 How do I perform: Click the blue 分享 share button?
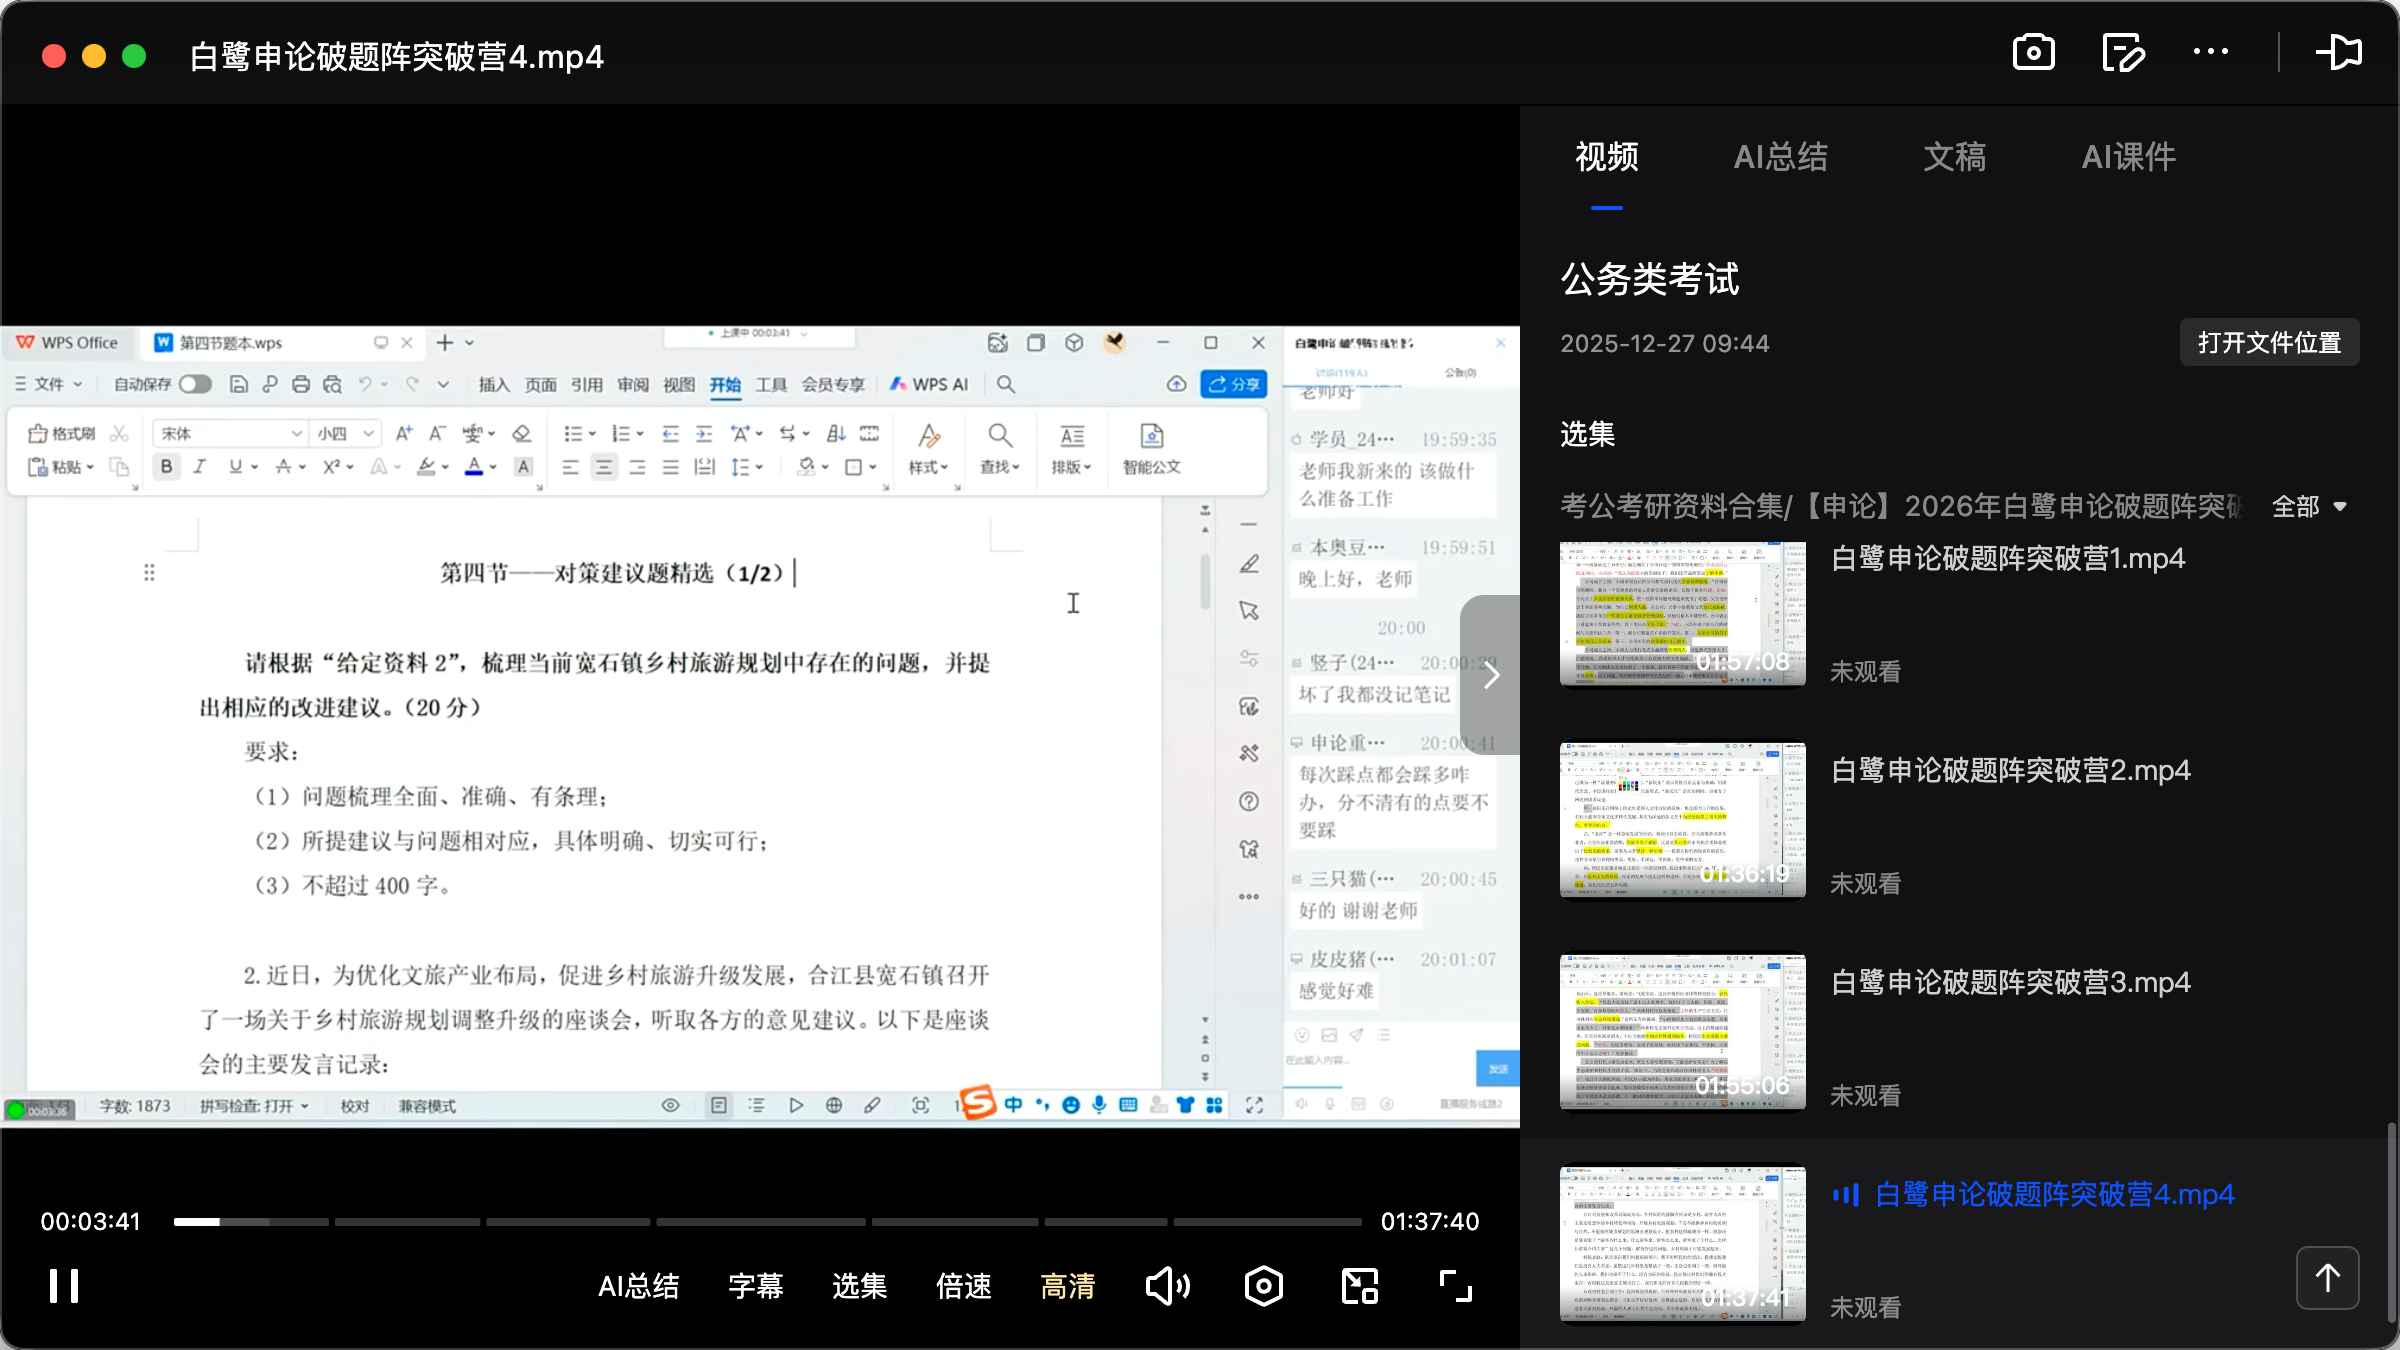(x=1234, y=384)
